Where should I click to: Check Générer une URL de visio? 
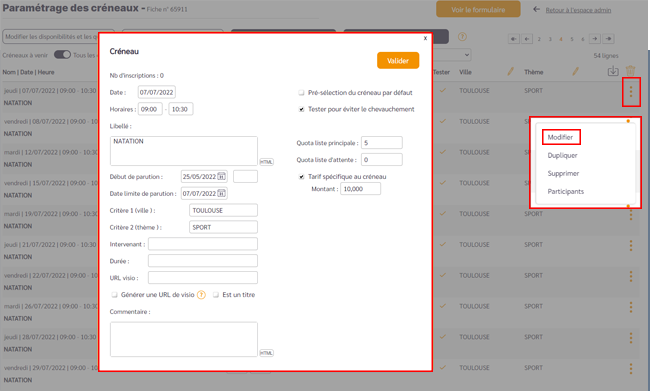[114, 295]
